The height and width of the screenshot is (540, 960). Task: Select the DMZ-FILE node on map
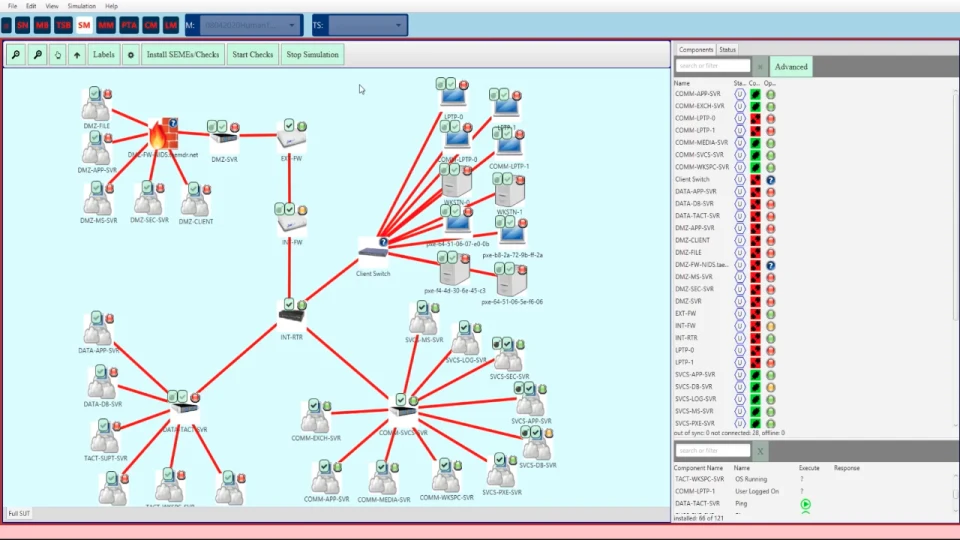(x=96, y=104)
